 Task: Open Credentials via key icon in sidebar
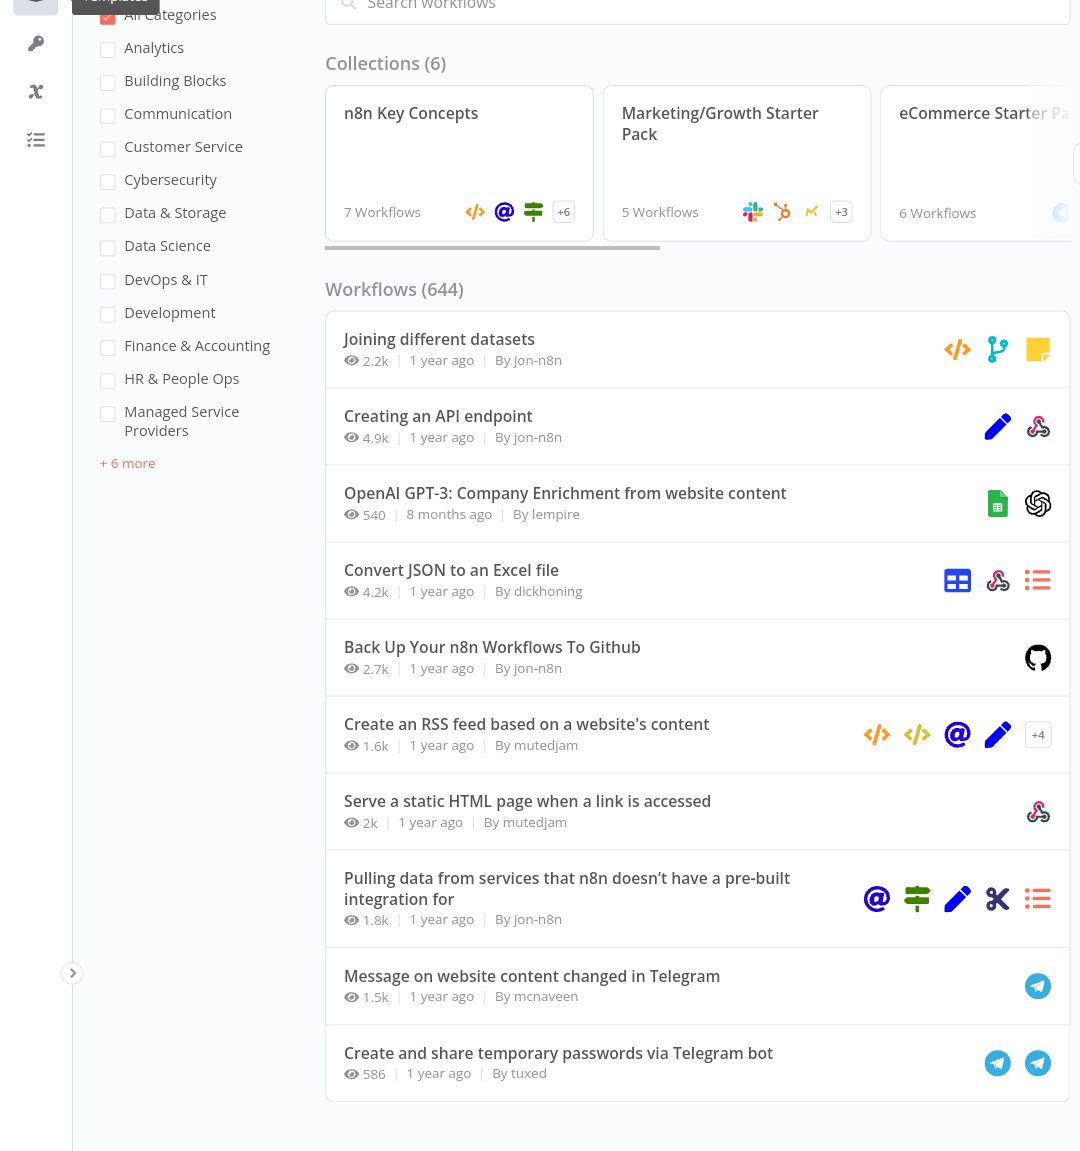click(x=36, y=44)
